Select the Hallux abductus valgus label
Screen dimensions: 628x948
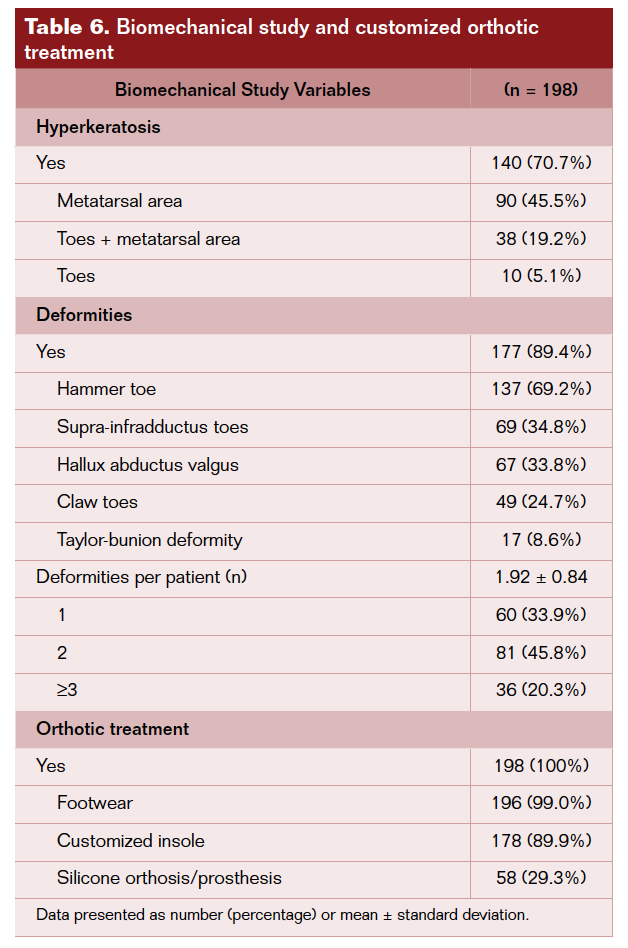(x=147, y=465)
